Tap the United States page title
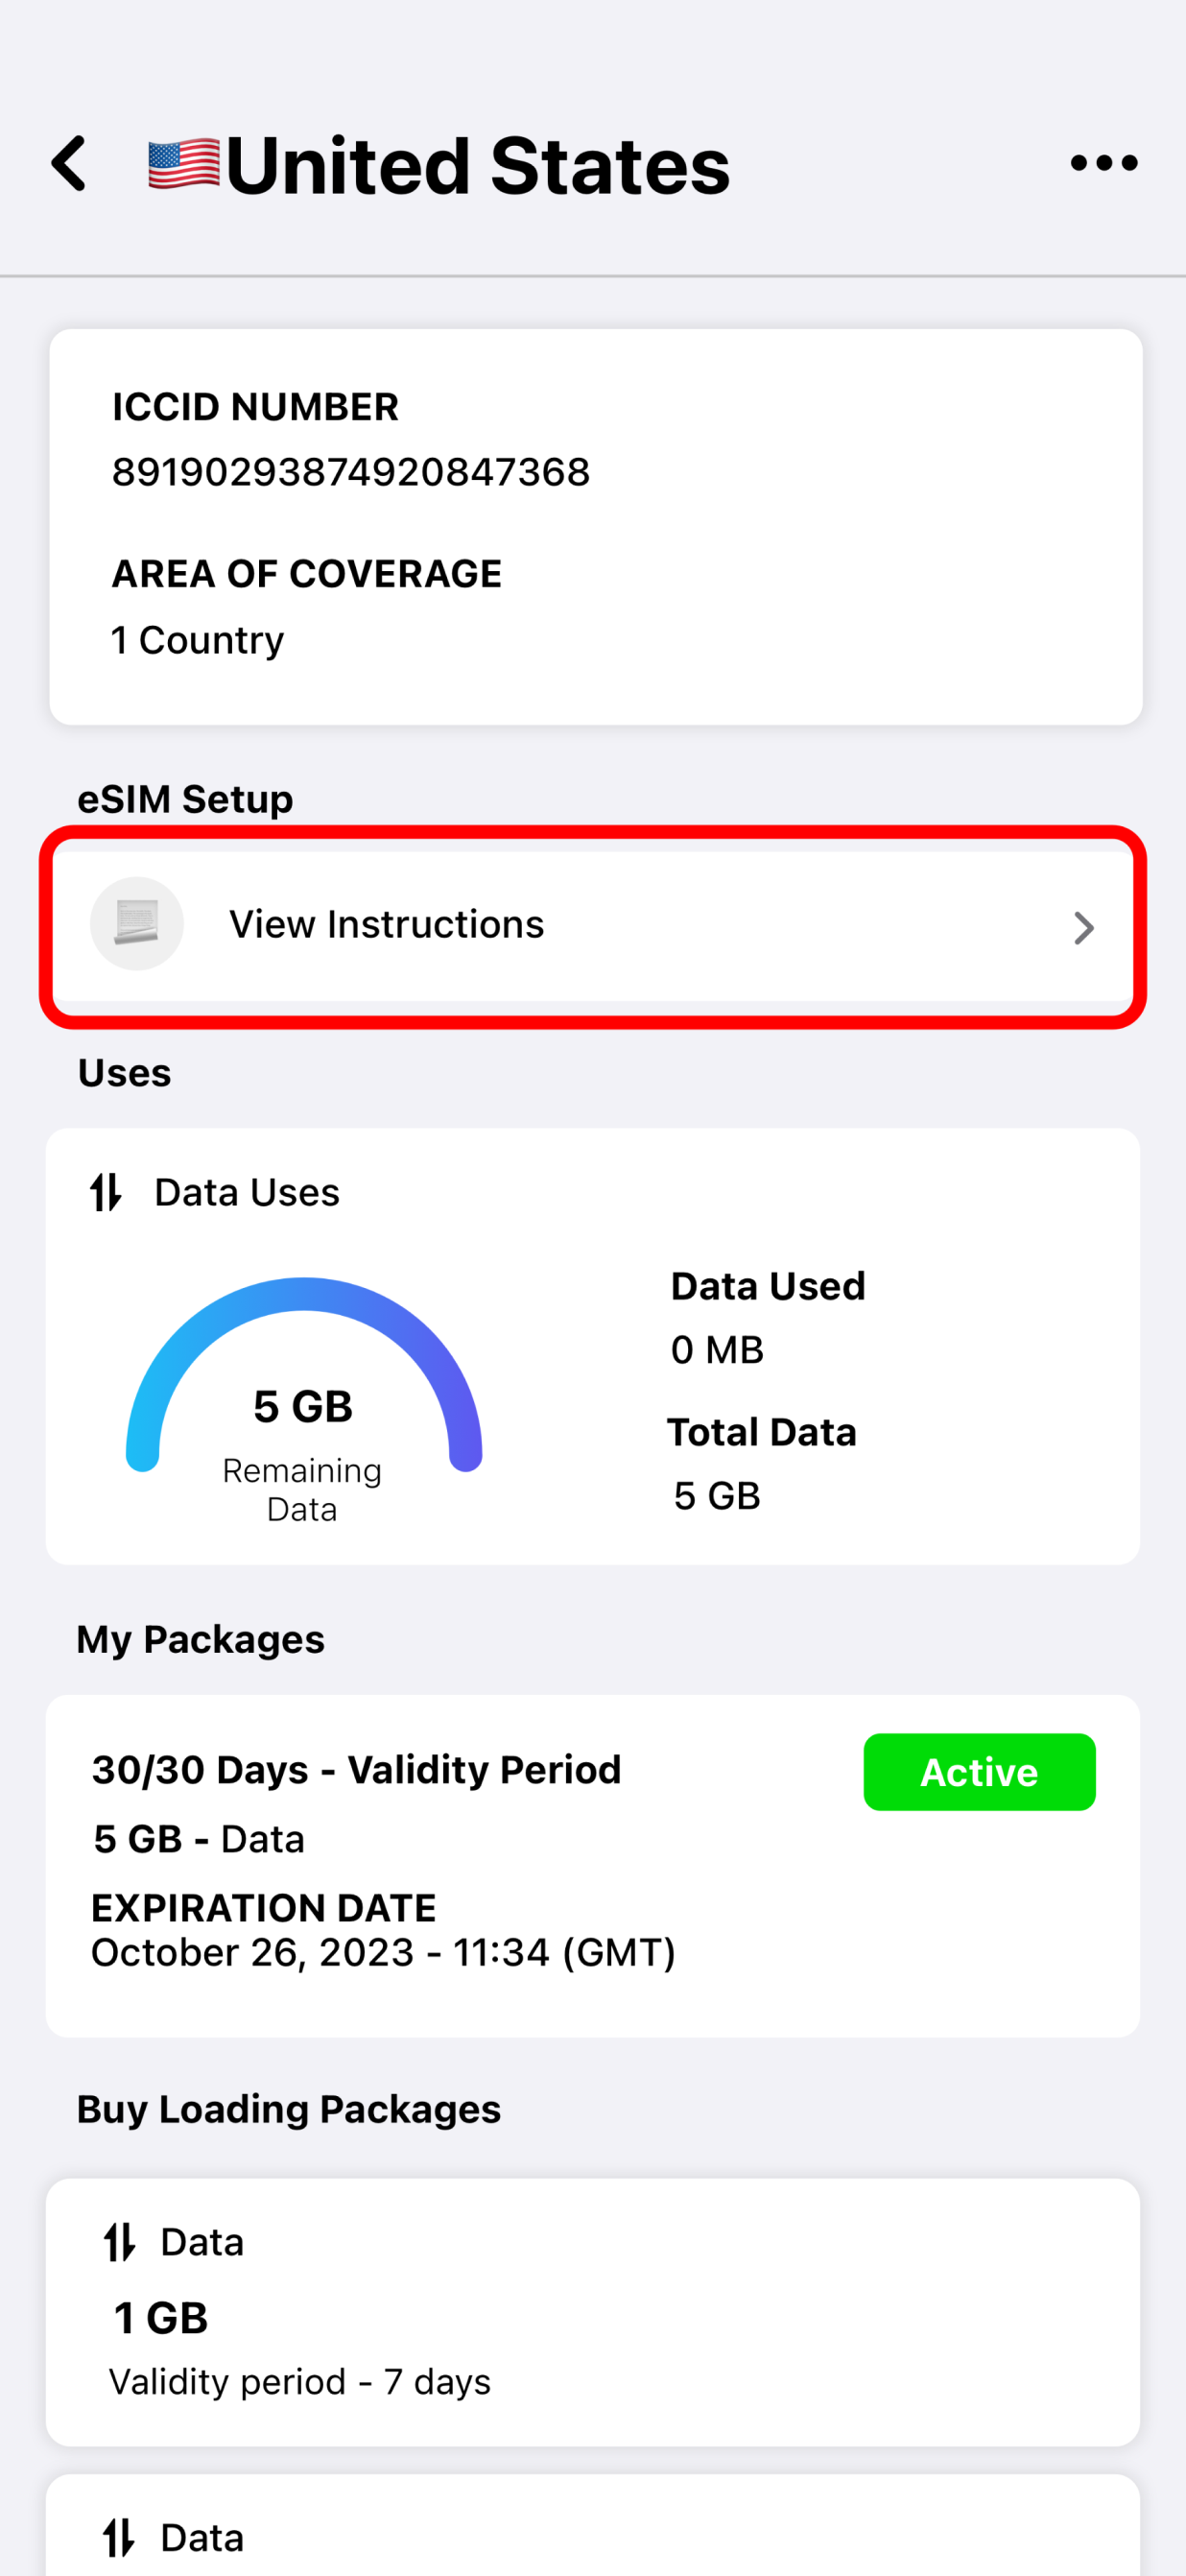Viewport: 1186px width, 2576px height. (478, 165)
